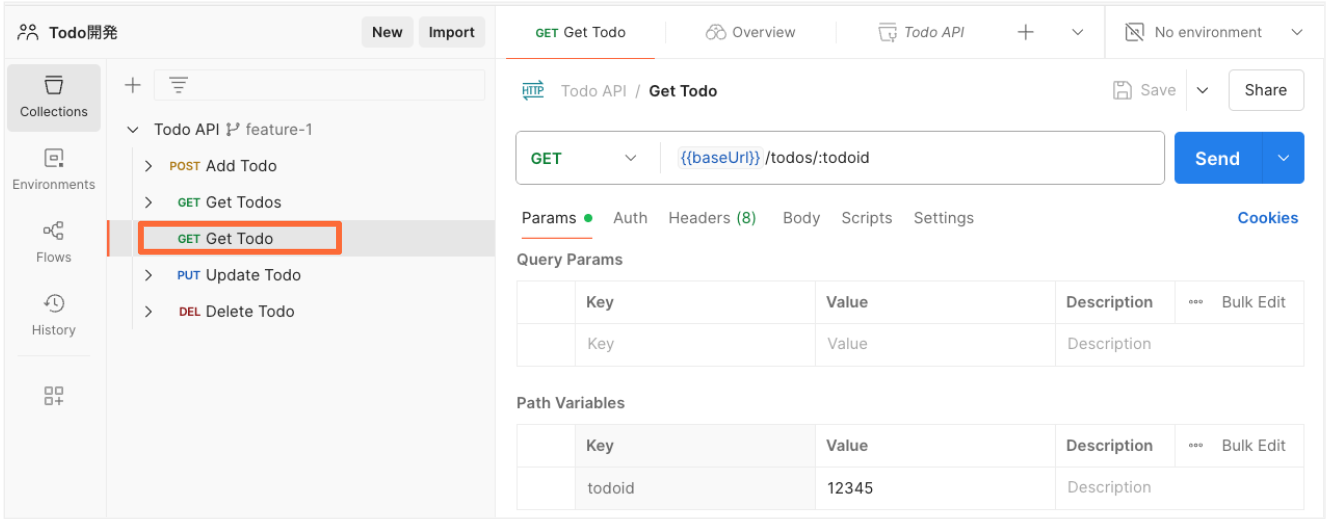Viewport: 1330px width, 525px height.
Task: Click the blue Send button
Action: pos(1218,158)
